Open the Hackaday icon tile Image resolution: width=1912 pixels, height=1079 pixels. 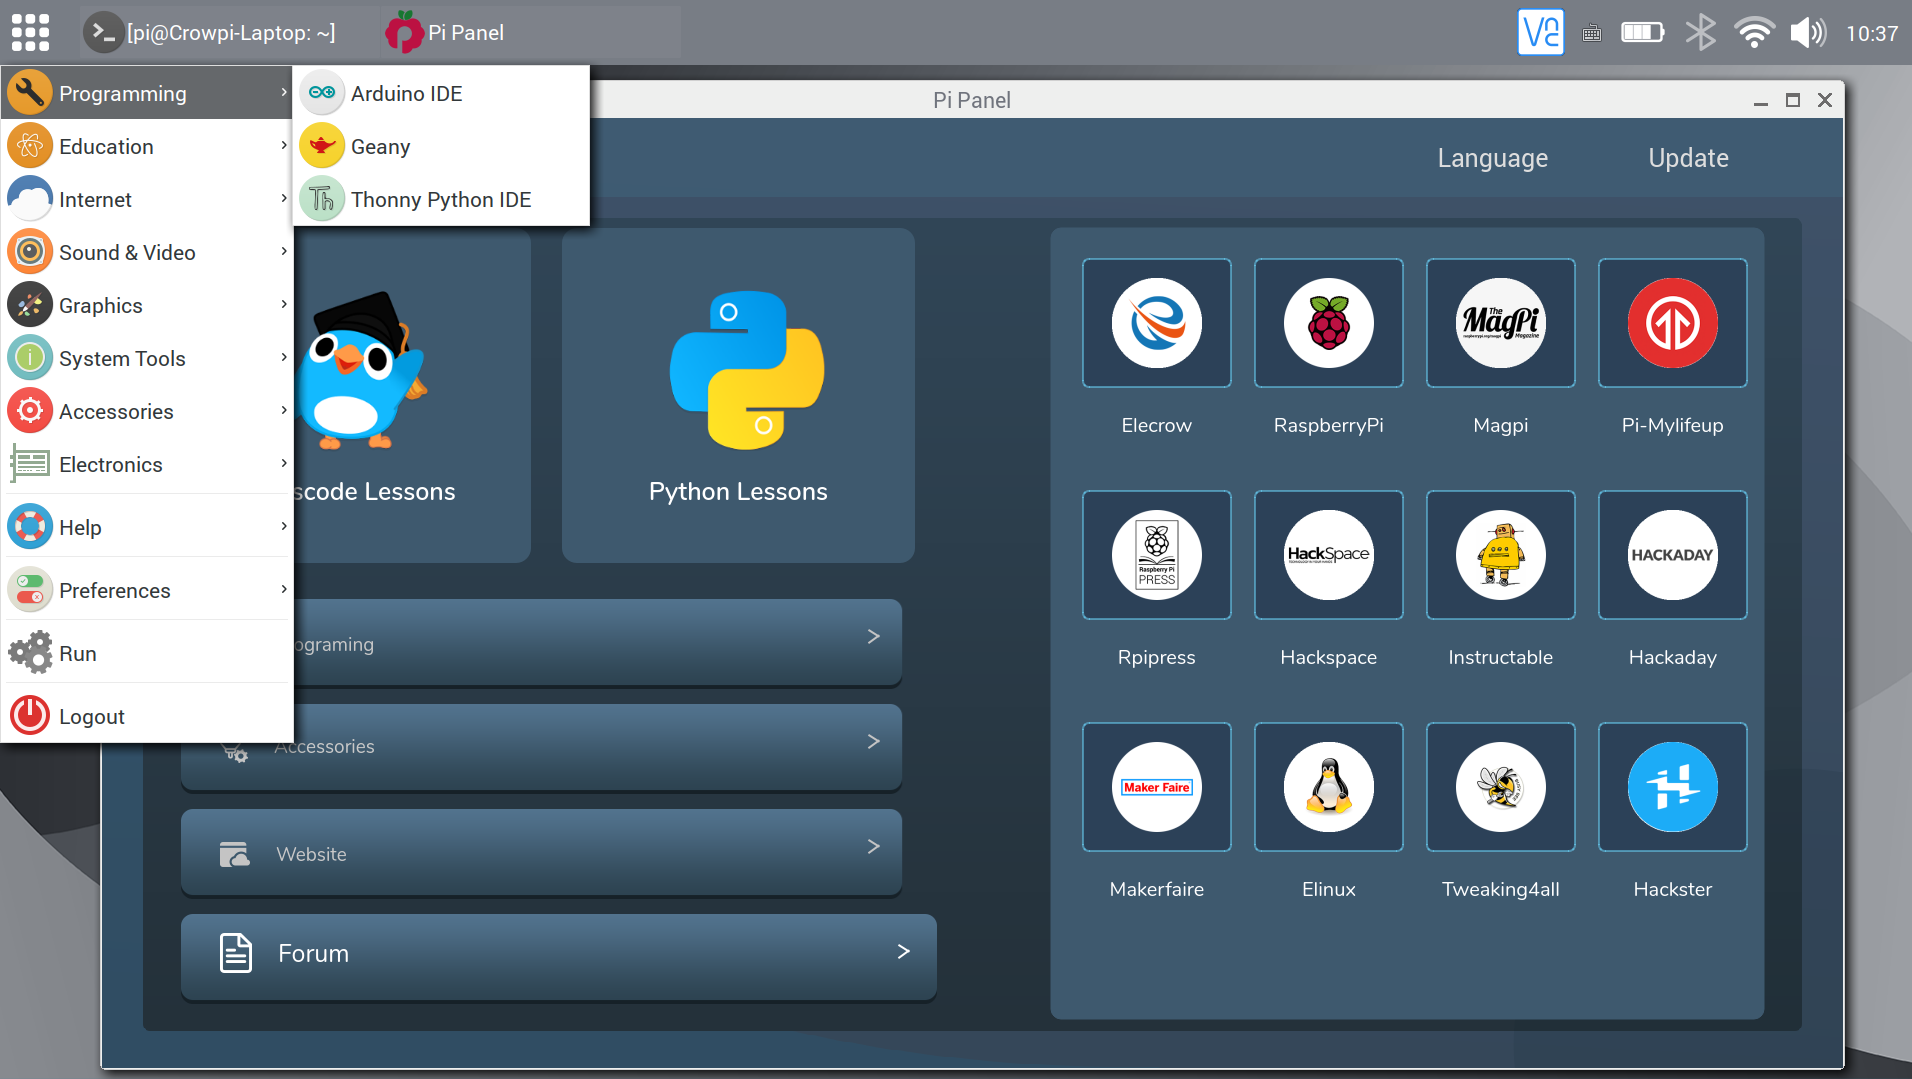point(1673,555)
